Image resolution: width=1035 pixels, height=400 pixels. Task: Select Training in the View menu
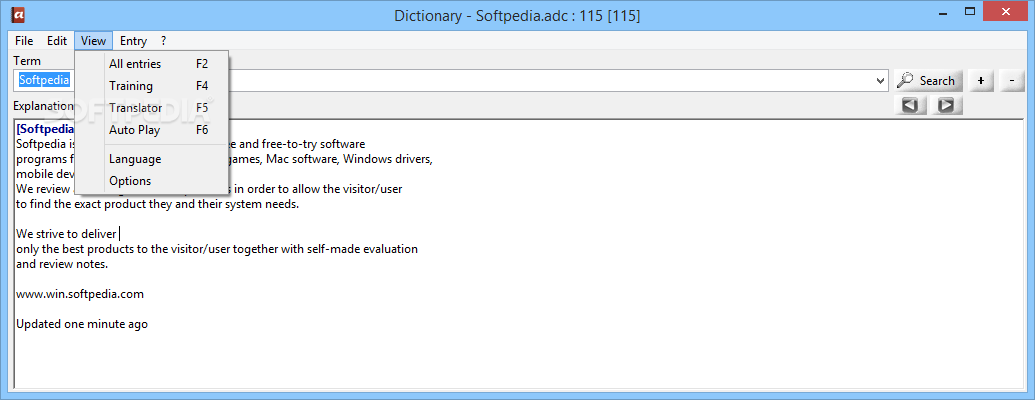[152, 86]
